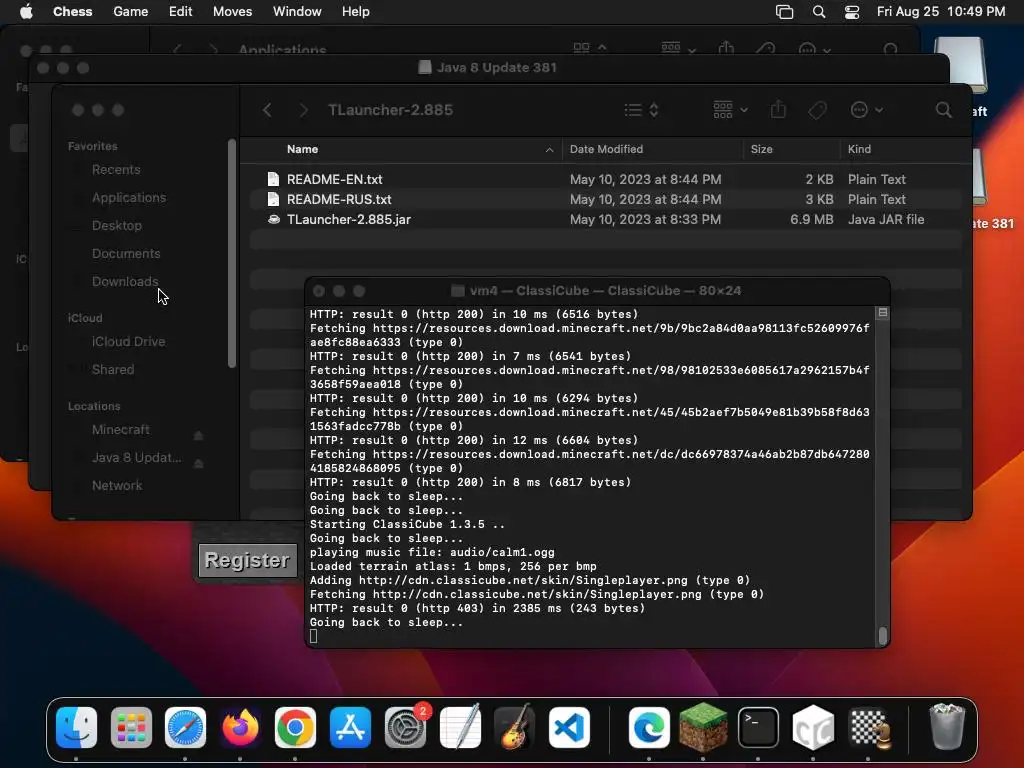Screen dimensions: 1024x768
Task: Open Minecraft location in Finder sidebar
Action: [x=121, y=430]
